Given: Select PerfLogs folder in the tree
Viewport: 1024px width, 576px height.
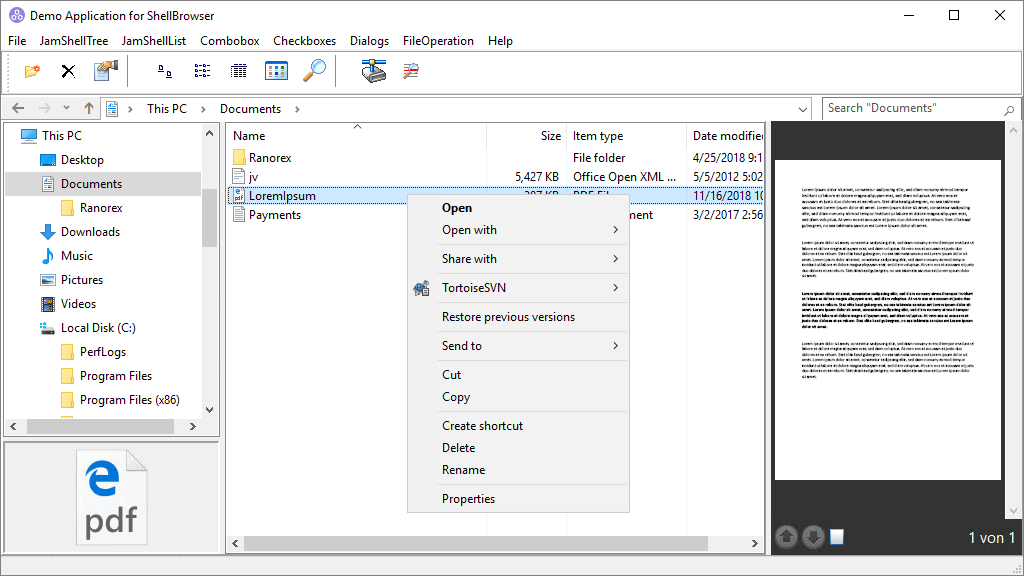Looking at the screenshot, I should tap(103, 352).
